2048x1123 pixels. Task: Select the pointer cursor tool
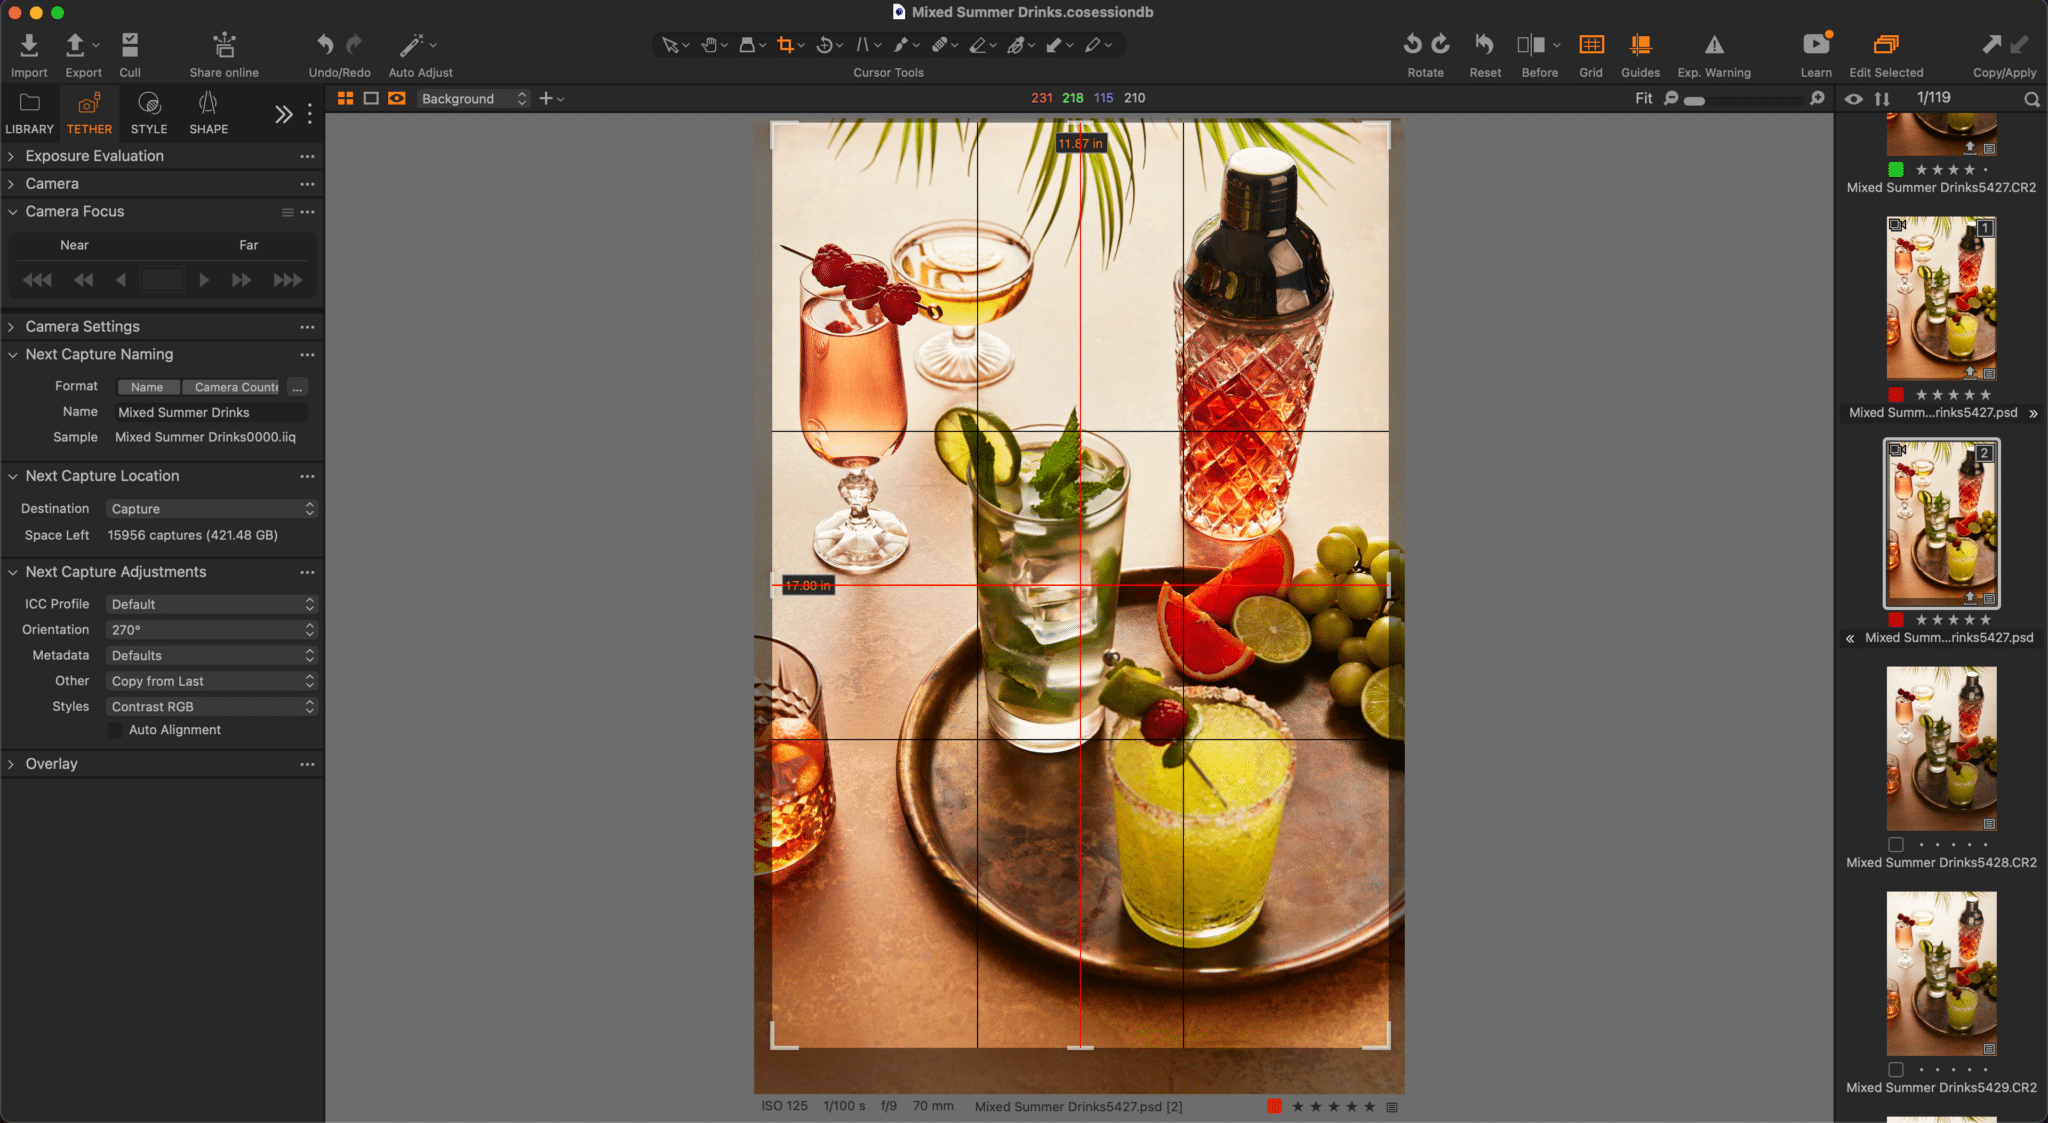[x=670, y=45]
